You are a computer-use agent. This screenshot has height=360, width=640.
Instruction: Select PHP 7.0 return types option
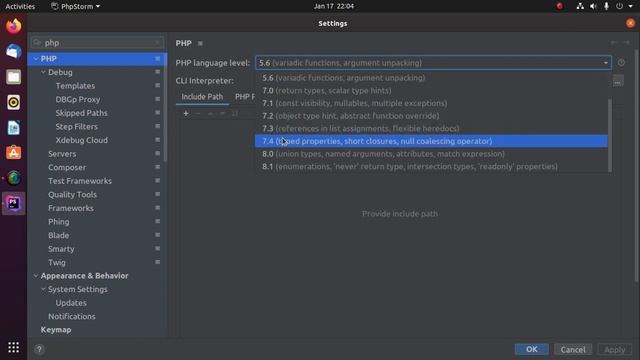click(x=431, y=90)
